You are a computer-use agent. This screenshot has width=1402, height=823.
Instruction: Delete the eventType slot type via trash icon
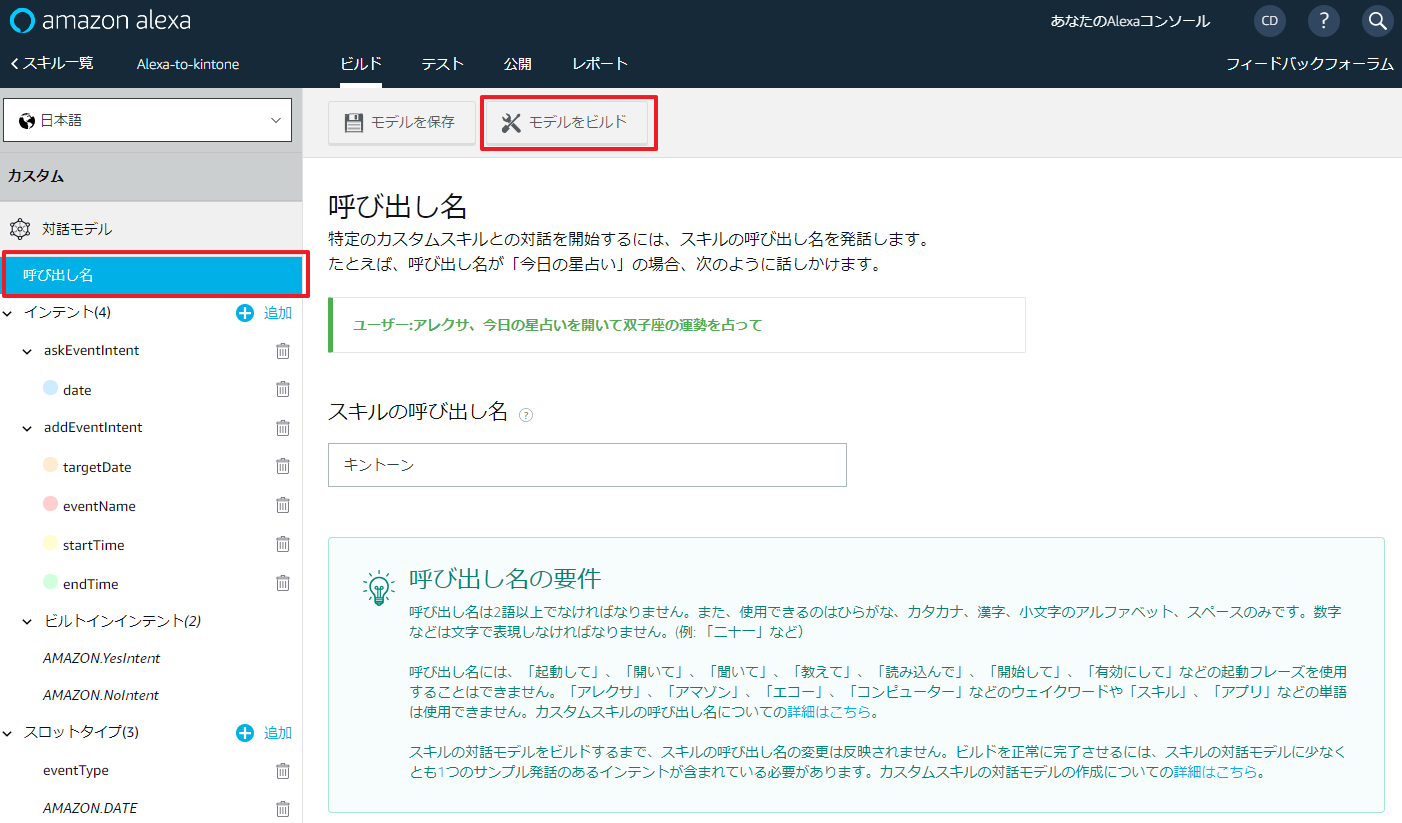283,771
